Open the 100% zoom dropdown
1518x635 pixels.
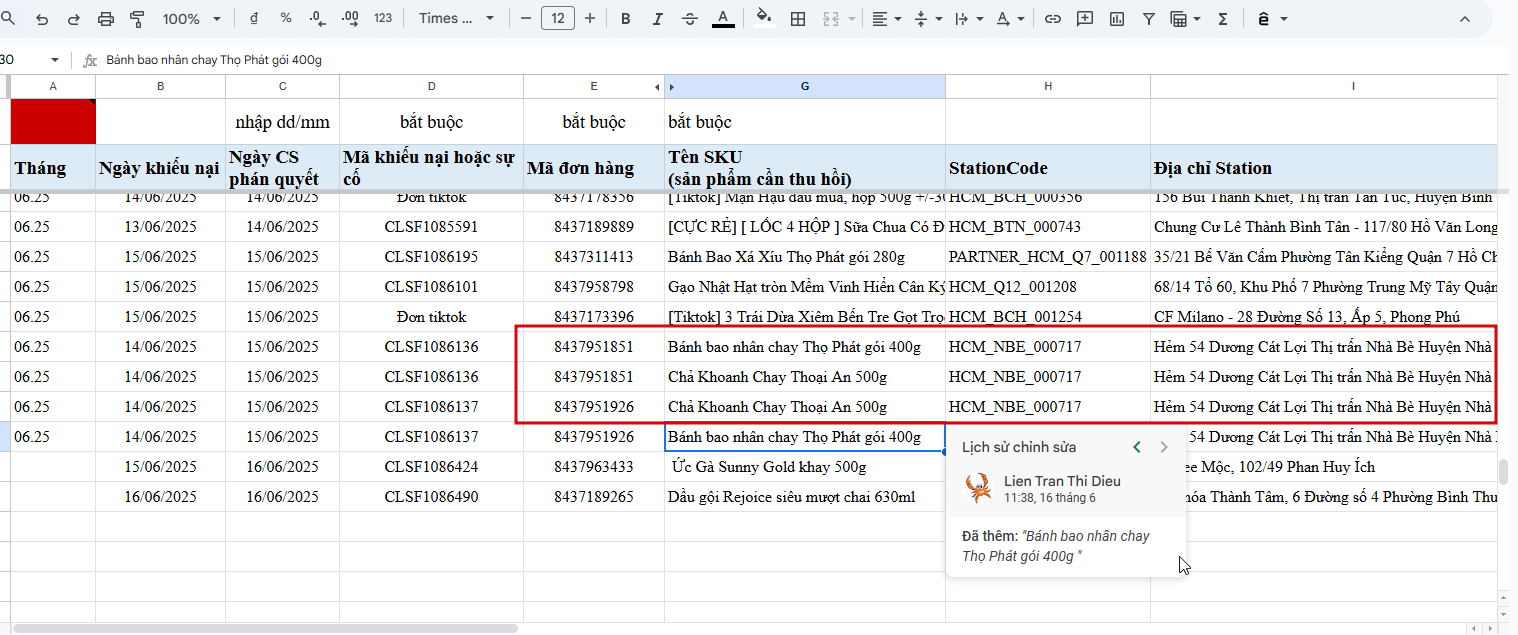tap(193, 19)
